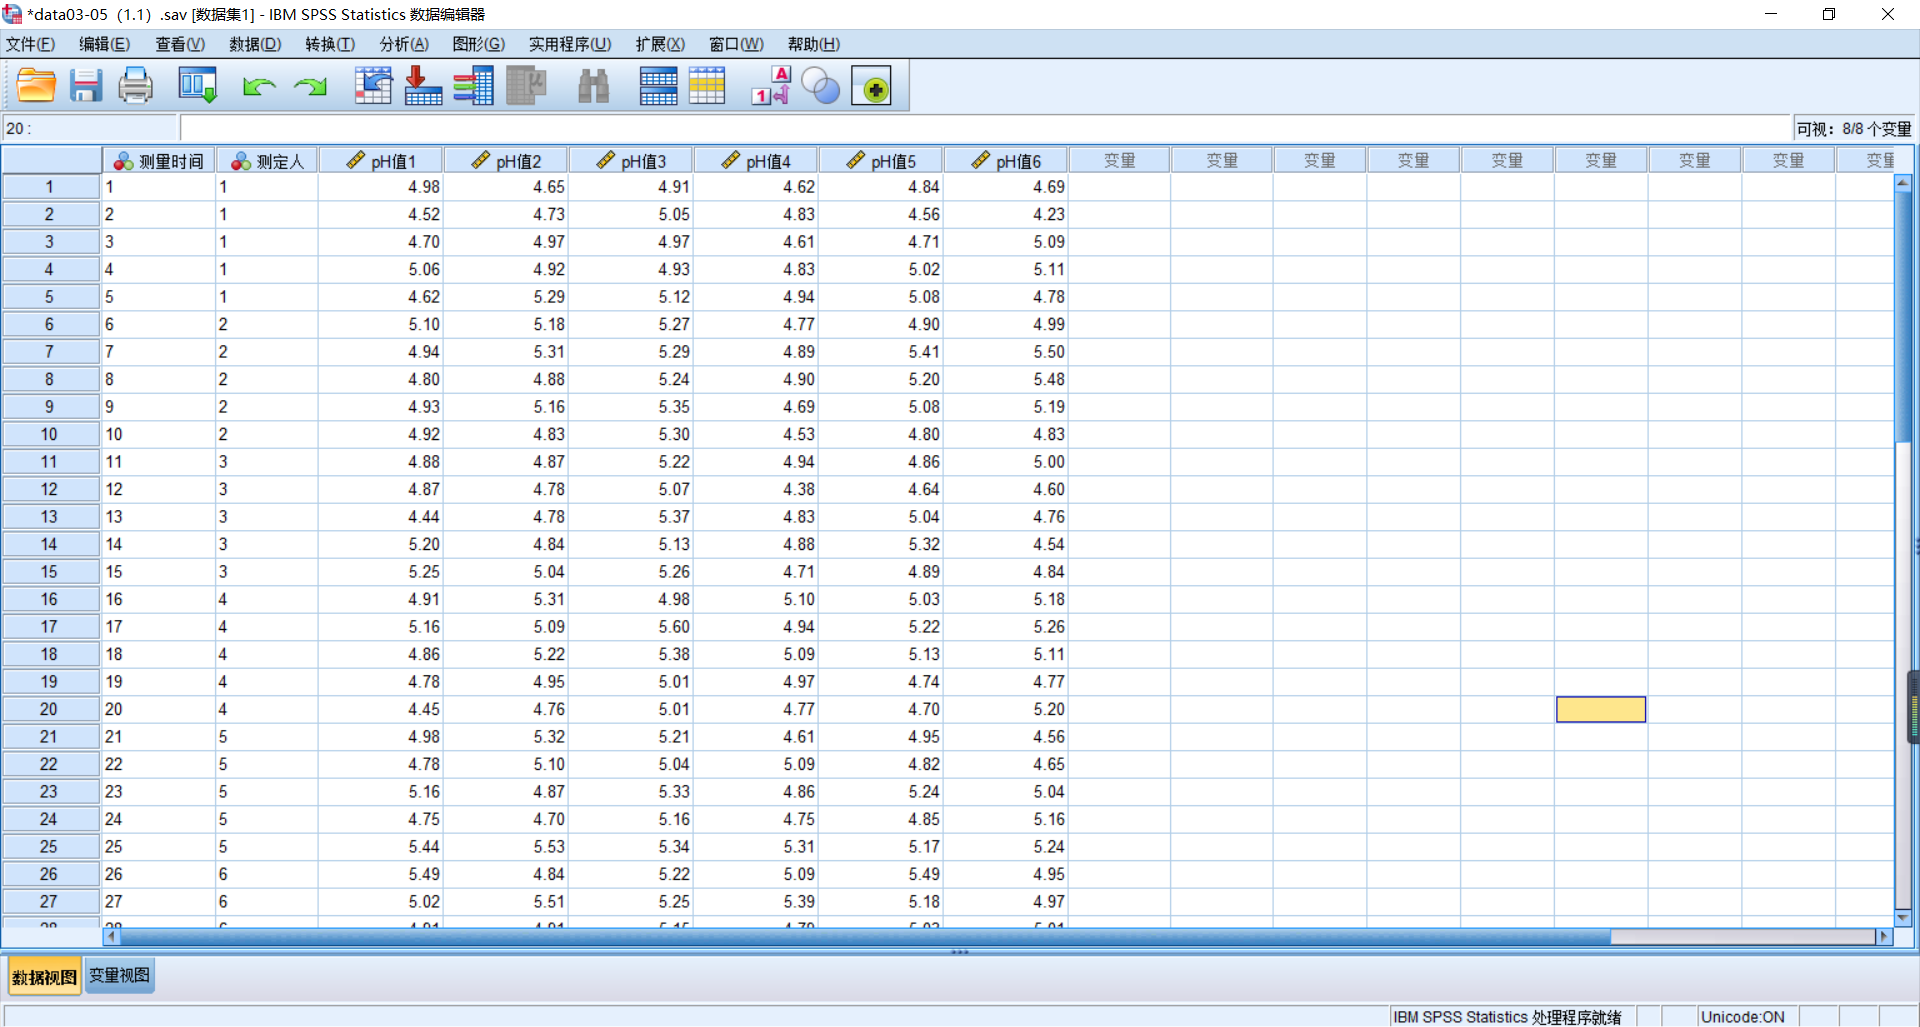Screen dimensions: 1920x1027
Task: Switch to the 数据视图 tab
Action: point(44,977)
